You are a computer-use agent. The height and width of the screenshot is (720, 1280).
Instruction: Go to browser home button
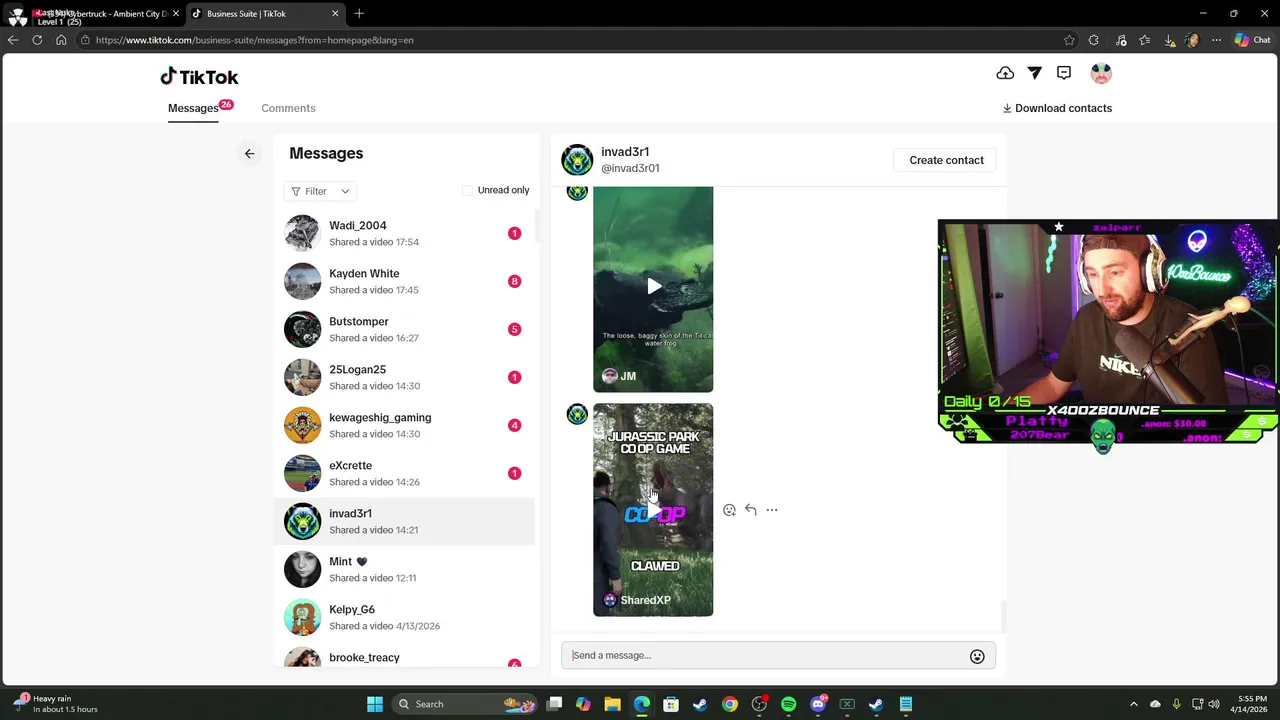click(61, 40)
